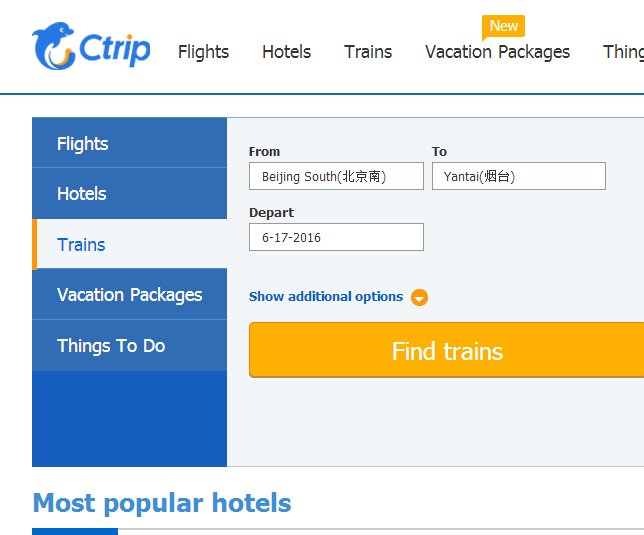Select Vacation Packages tab in sidebar
Image resolution: width=644 pixels, height=535 pixels.
129,294
